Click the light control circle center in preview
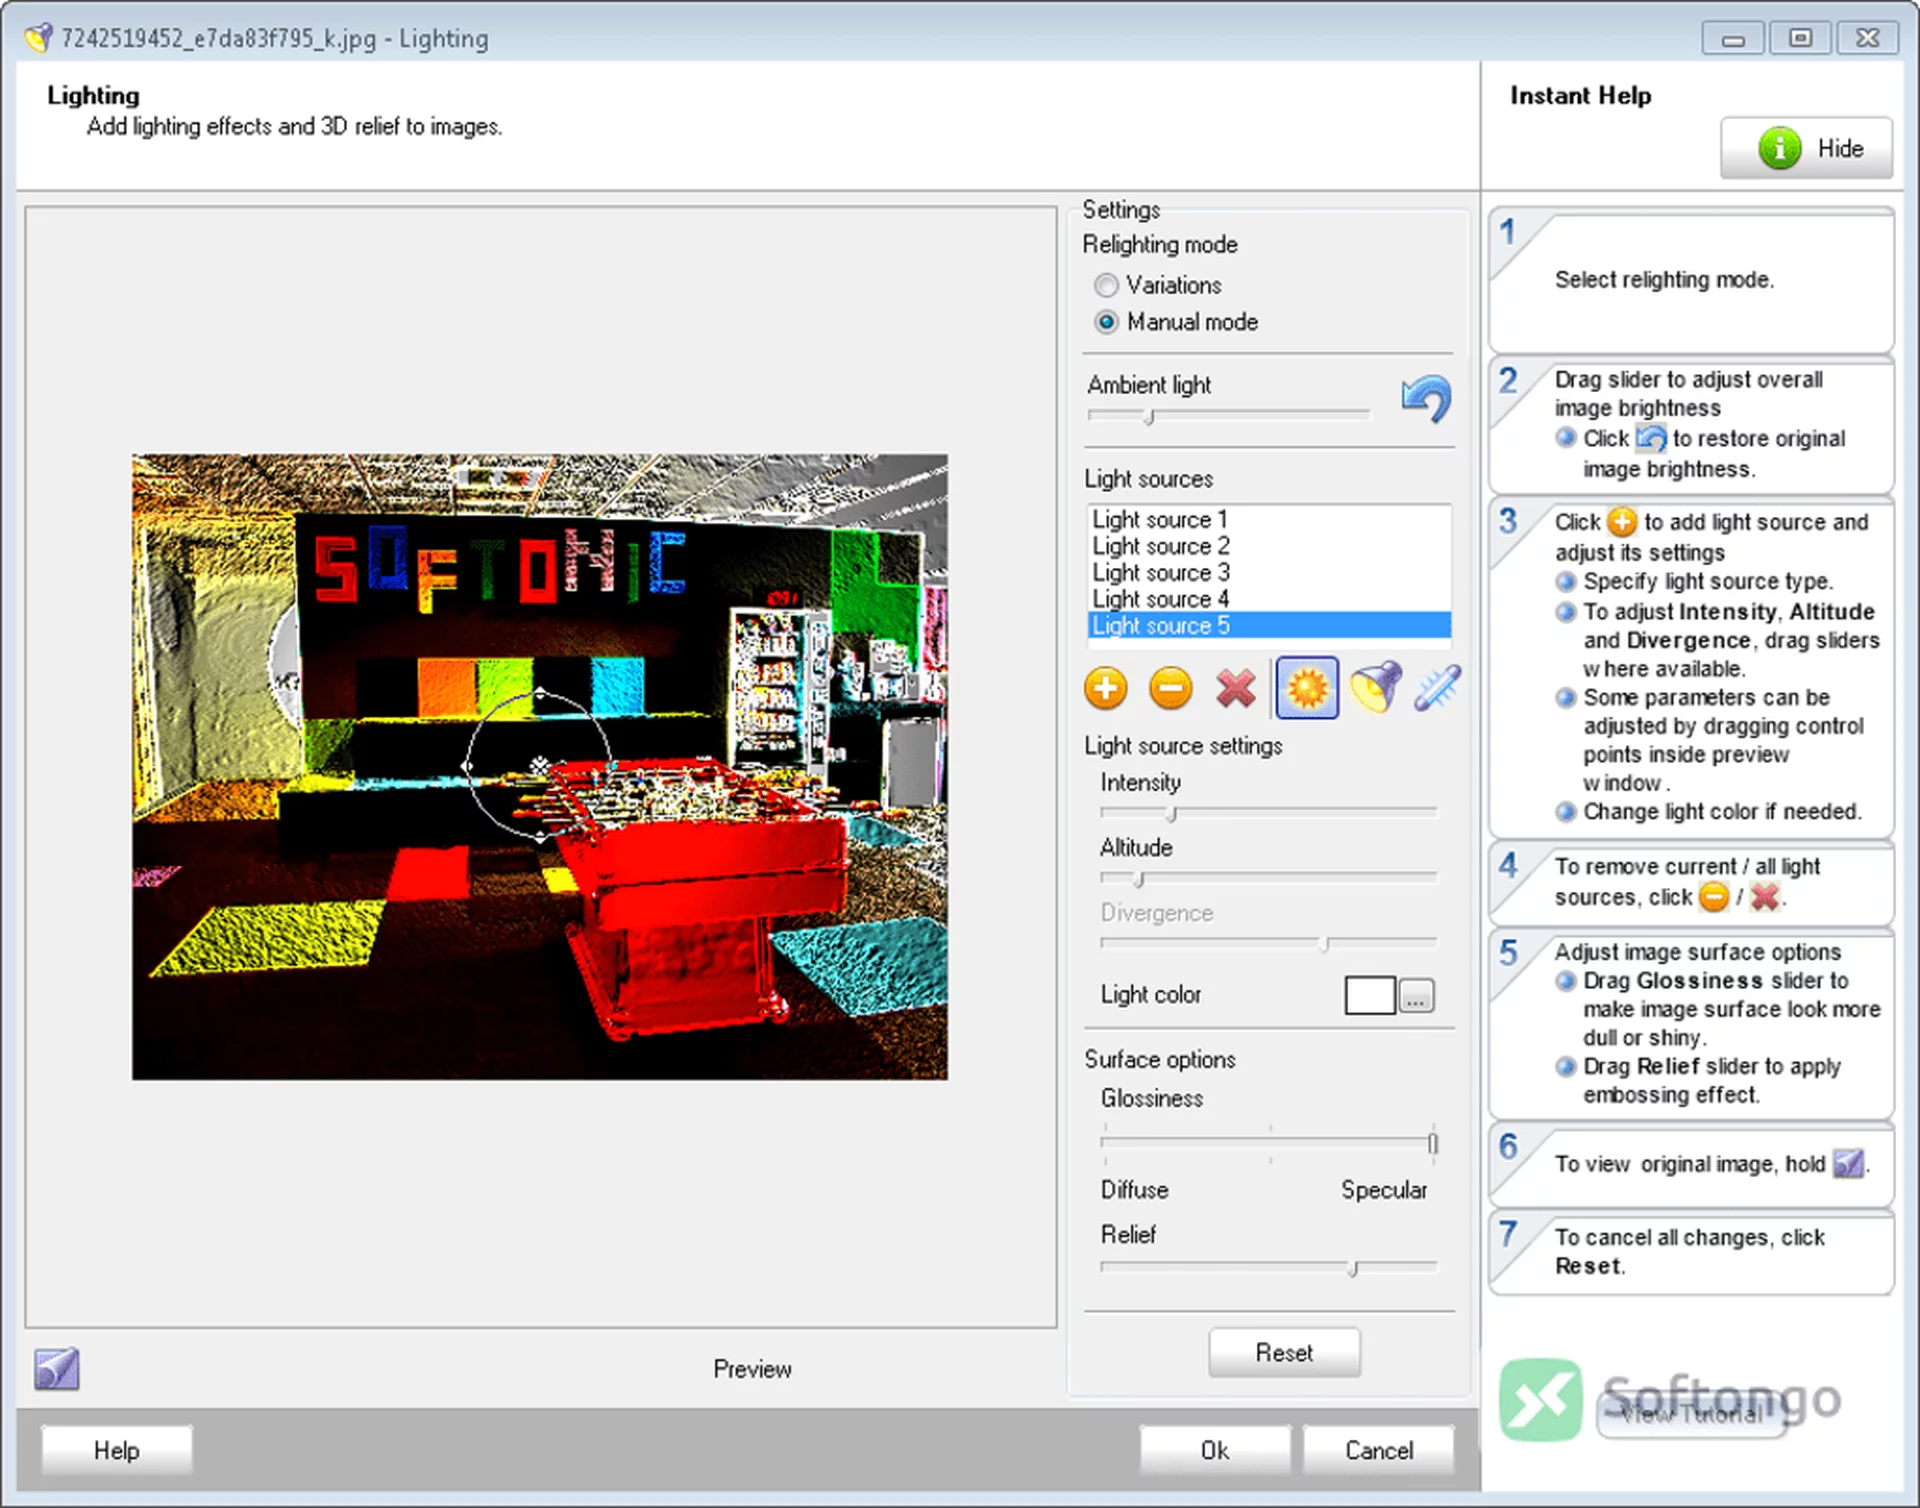This screenshot has width=1920, height=1508. (x=540, y=766)
